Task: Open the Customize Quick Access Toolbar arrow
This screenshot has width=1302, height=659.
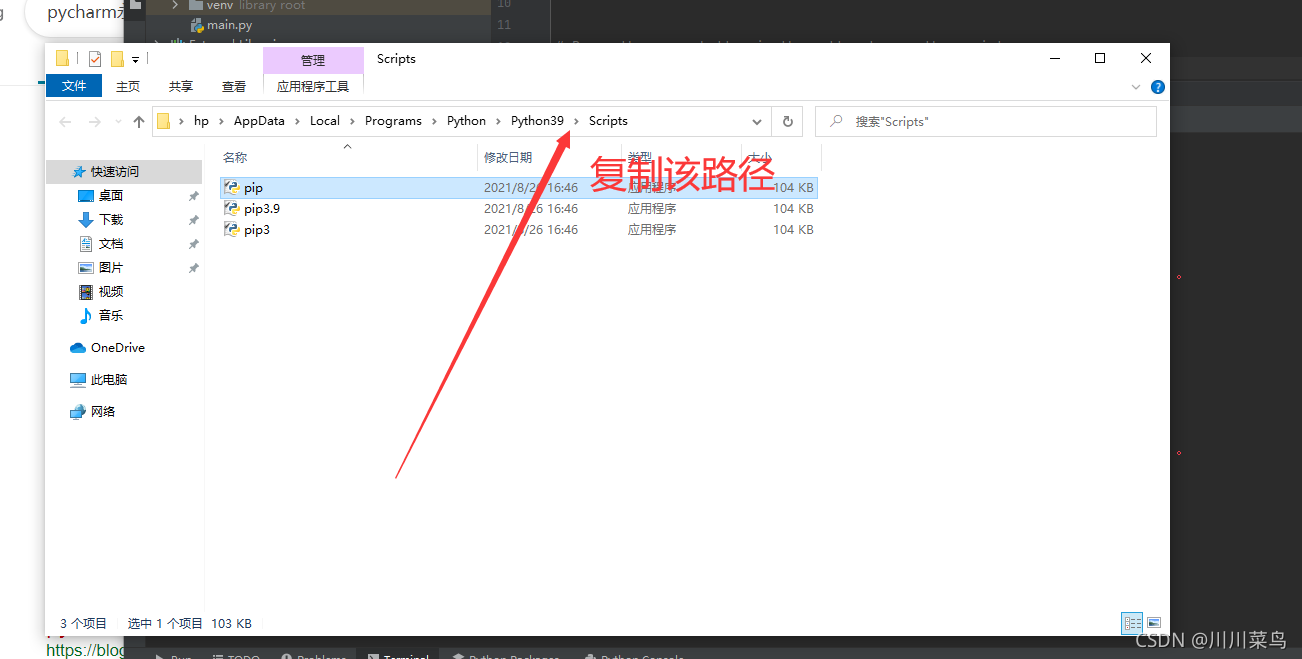Action: tap(135, 60)
